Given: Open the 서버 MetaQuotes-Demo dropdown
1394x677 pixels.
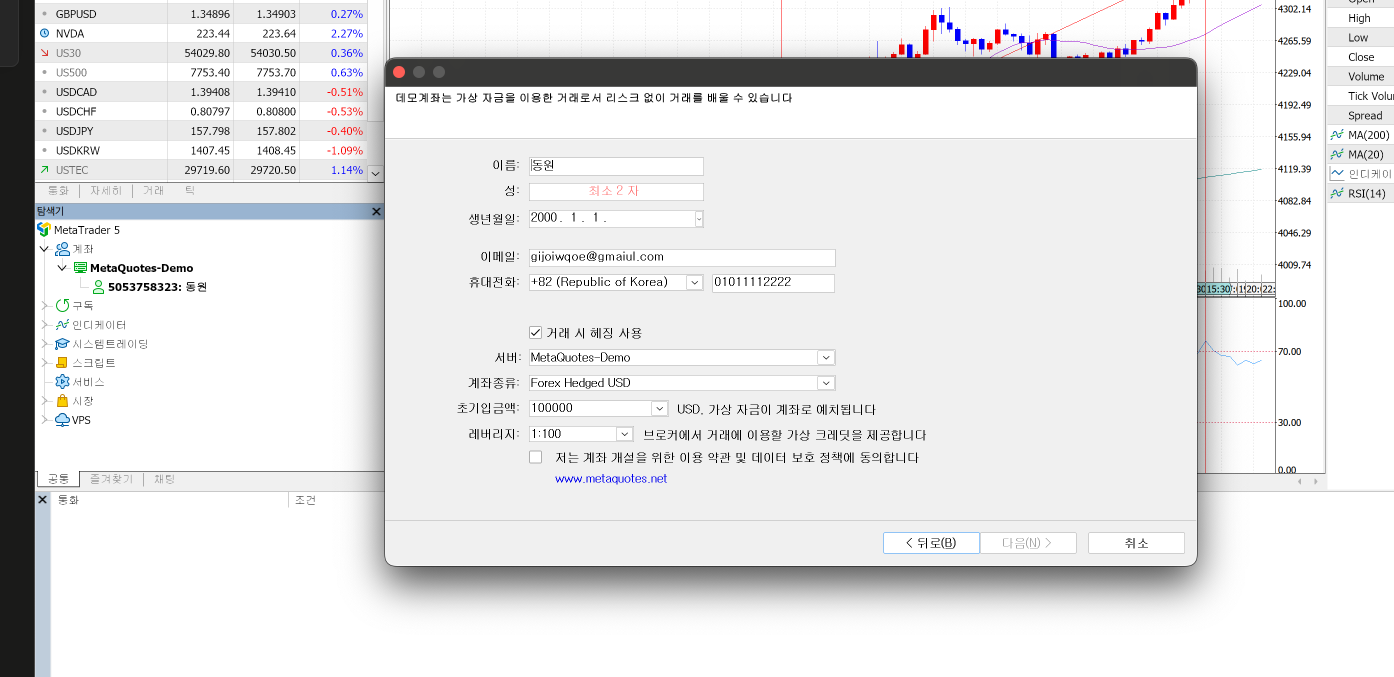Looking at the screenshot, I should (825, 357).
